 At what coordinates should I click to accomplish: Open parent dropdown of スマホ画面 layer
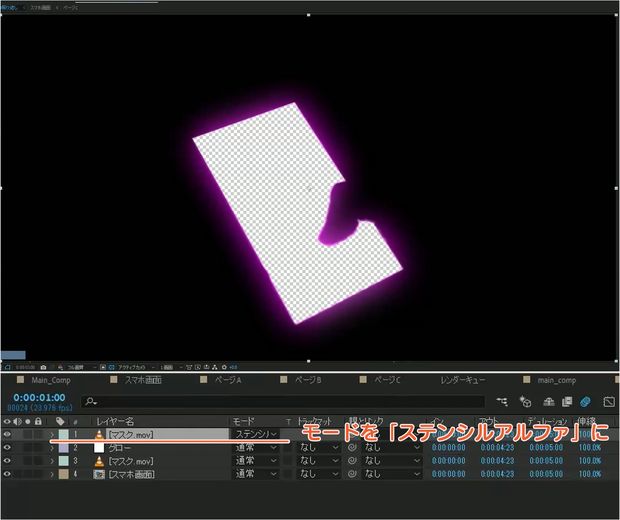pyautogui.click(x=391, y=474)
